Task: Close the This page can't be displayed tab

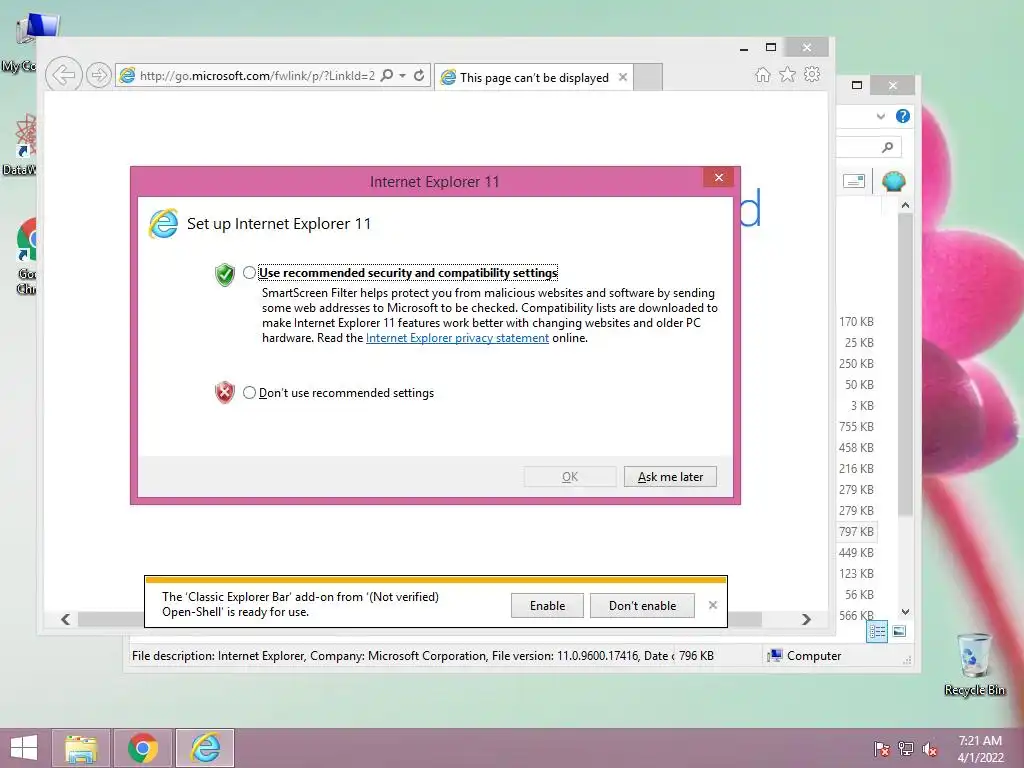Action: pyautogui.click(x=623, y=77)
